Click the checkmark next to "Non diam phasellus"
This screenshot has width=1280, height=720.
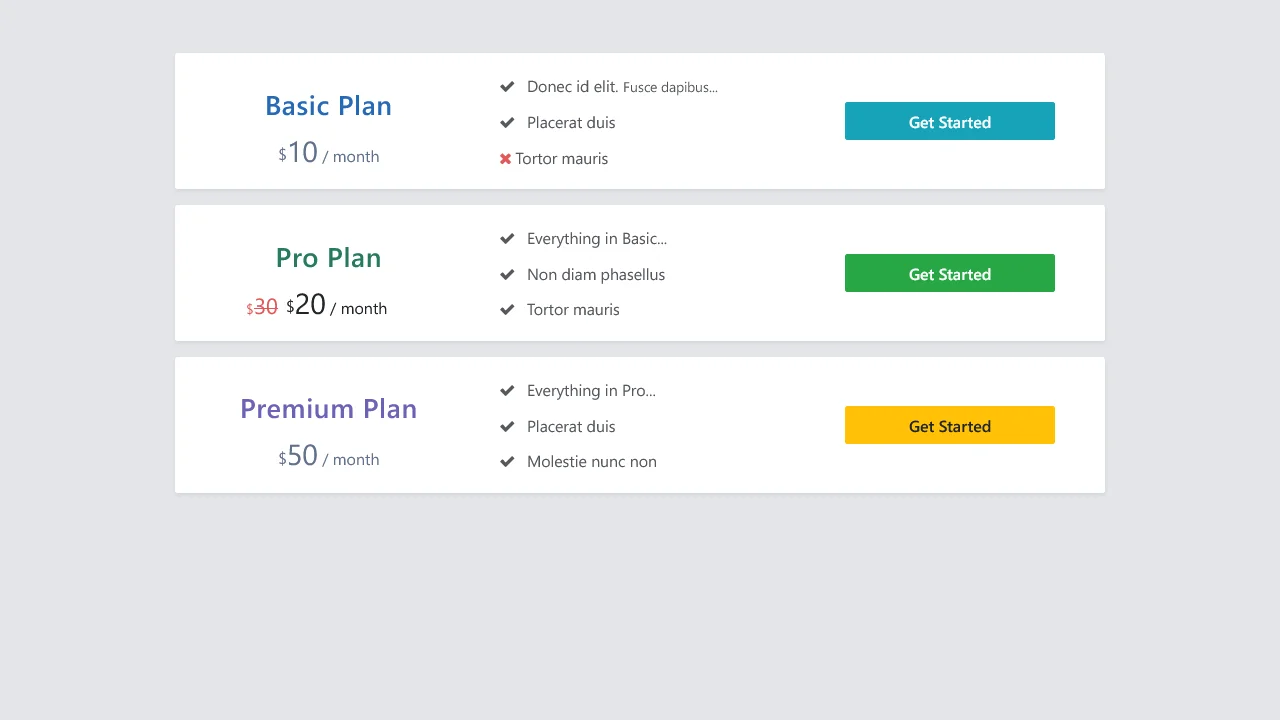pos(507,274)
